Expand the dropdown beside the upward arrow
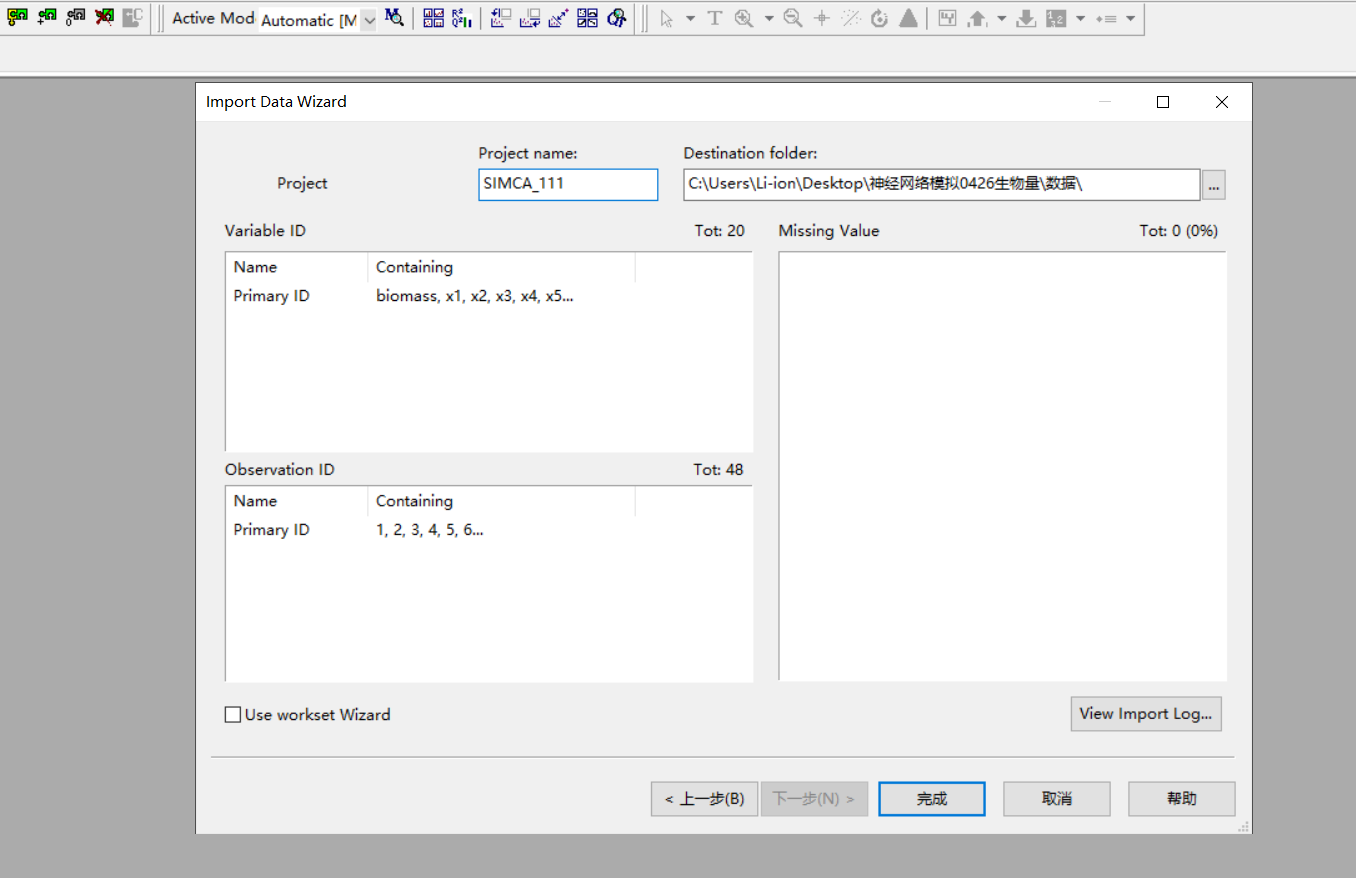Image resolution: width=1356 pixels, height=878 pixels. [1002, 19]
